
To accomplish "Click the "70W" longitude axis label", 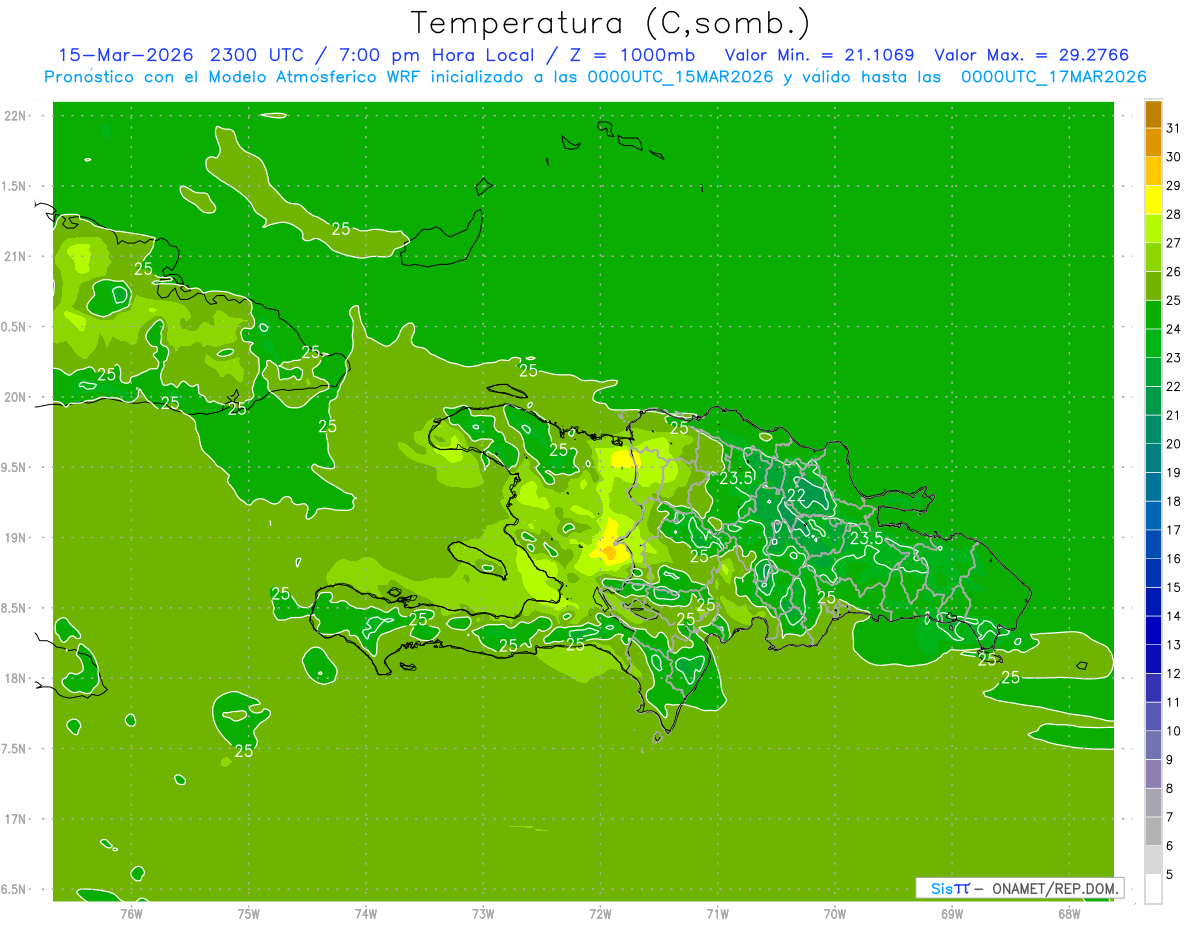I will pyautogui.click(x=835, y=913).
